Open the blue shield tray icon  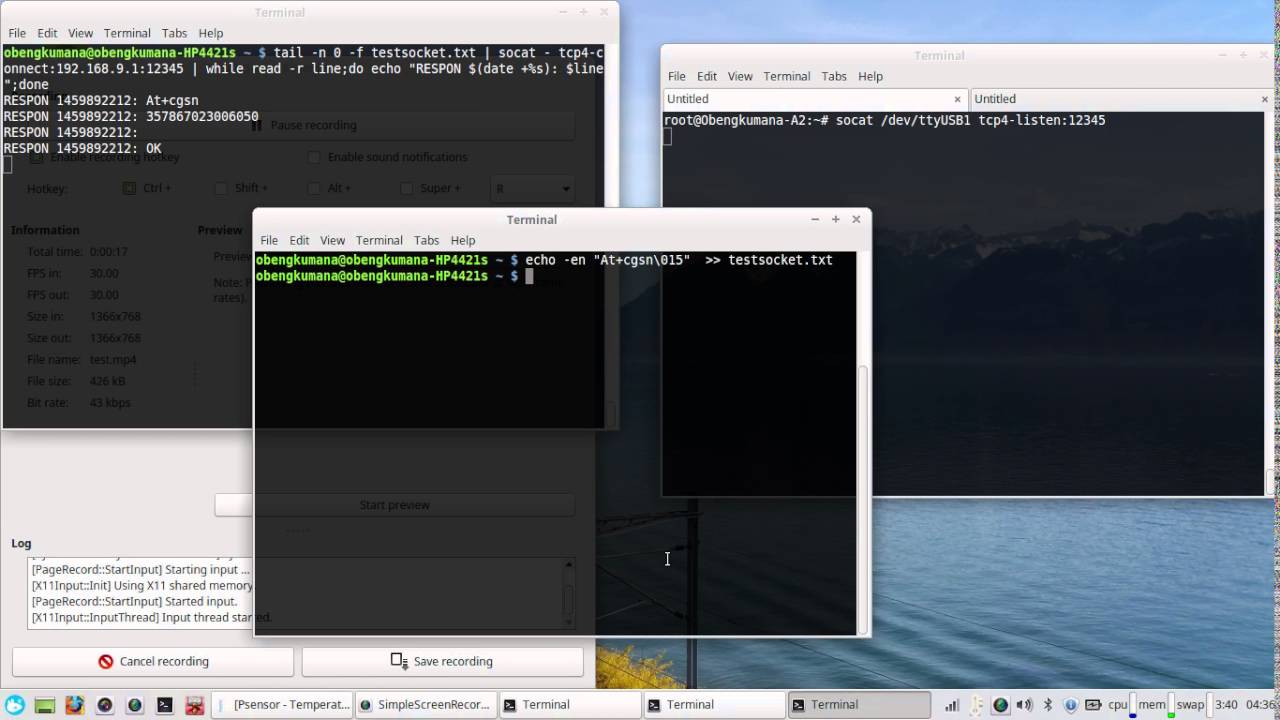(x=1071, y=705)
